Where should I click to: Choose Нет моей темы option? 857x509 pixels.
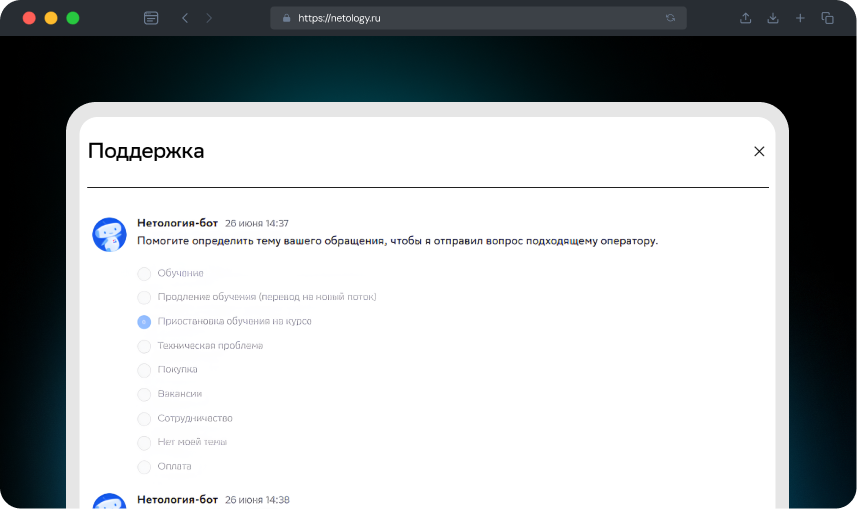[x=144, y=442]
